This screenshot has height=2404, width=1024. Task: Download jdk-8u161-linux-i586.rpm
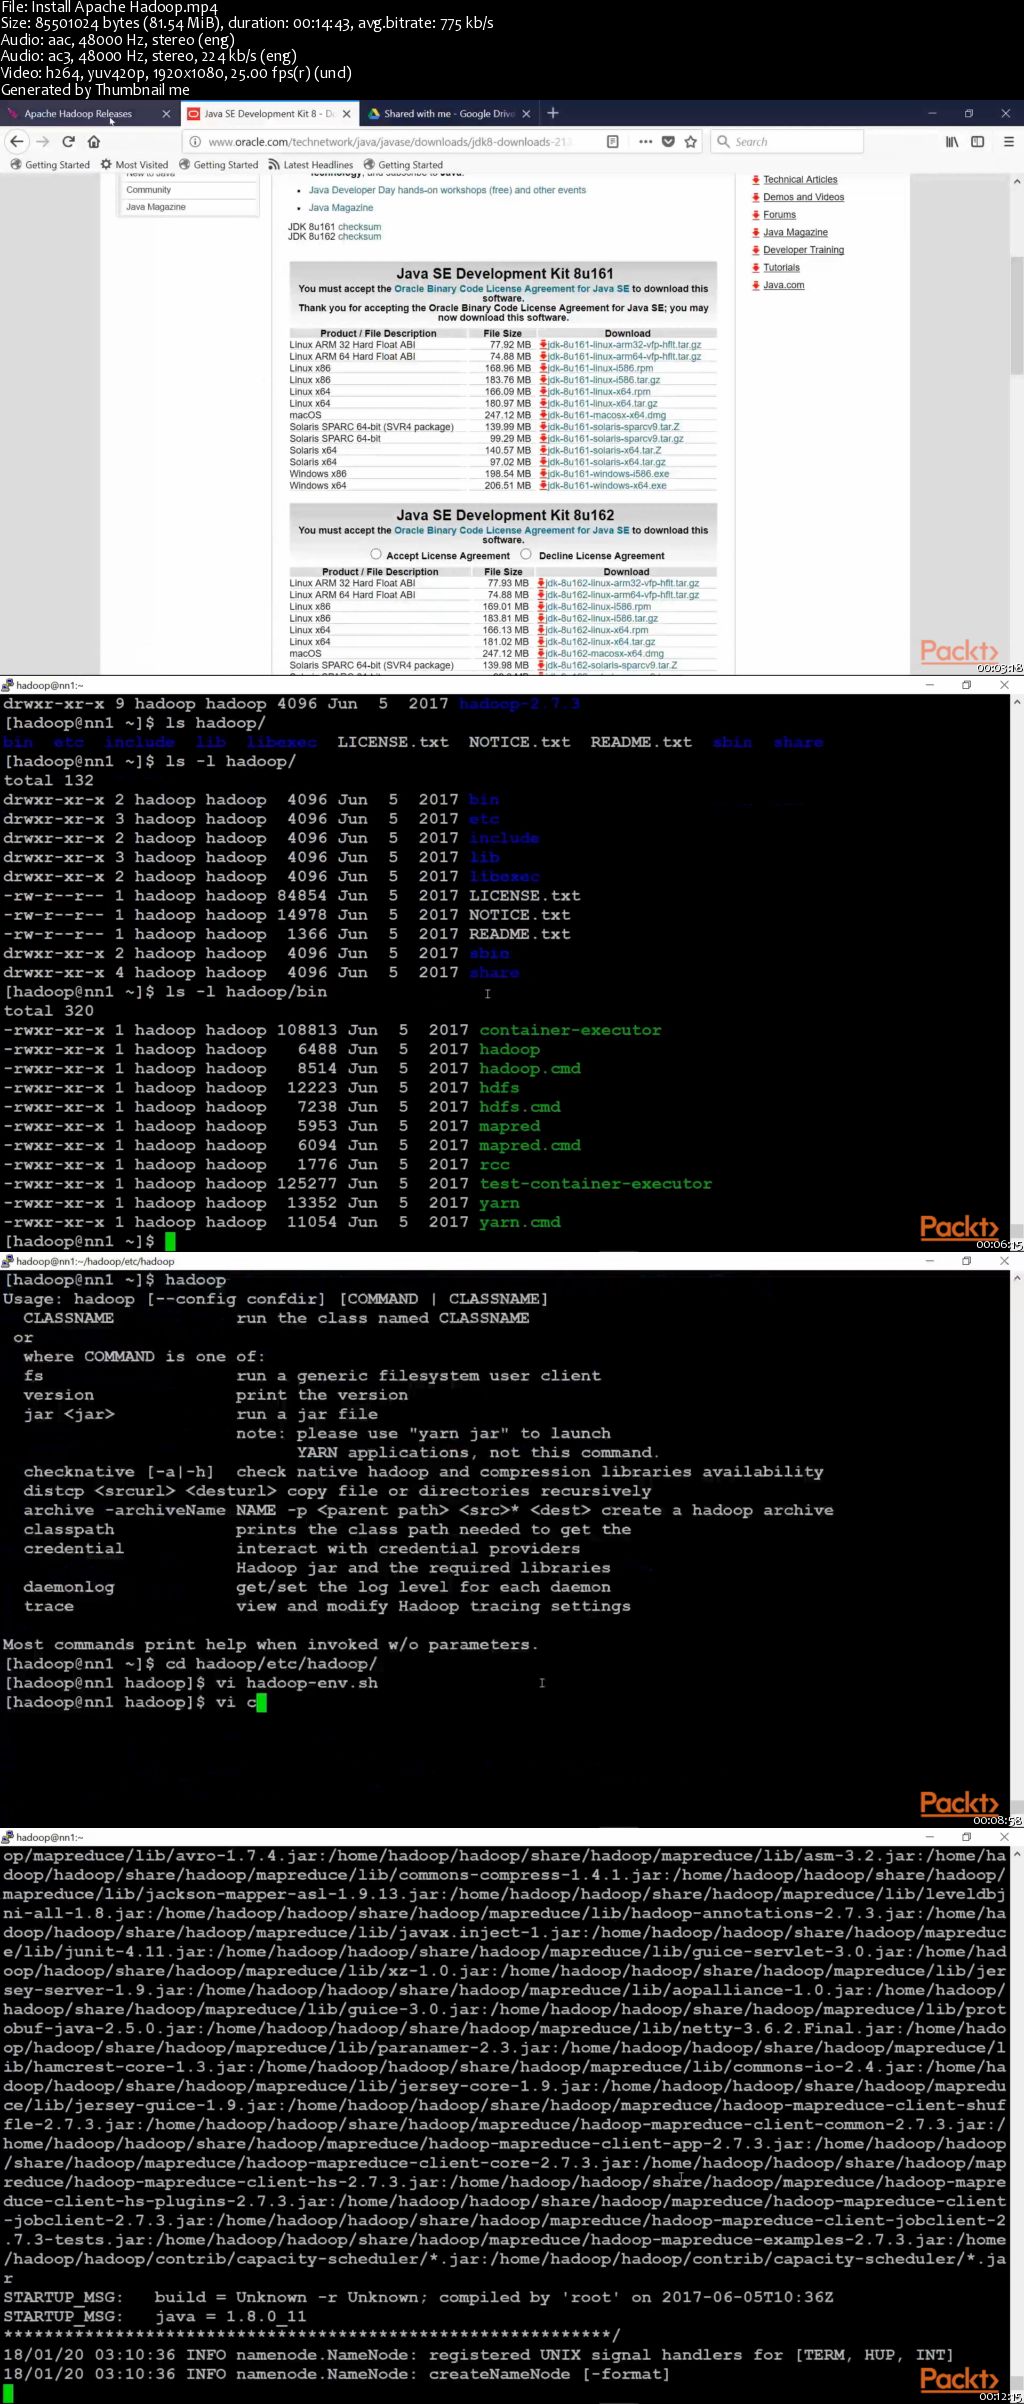pyautogui.click(x=600, y=368)
